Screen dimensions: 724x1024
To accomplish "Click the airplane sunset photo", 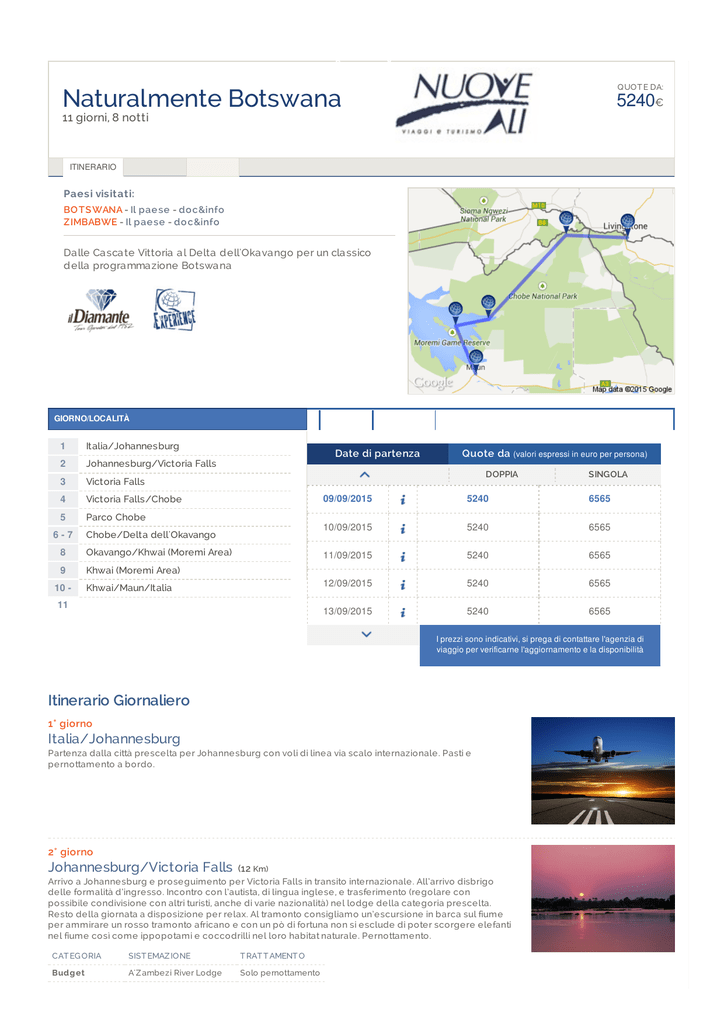I will 603,771.
